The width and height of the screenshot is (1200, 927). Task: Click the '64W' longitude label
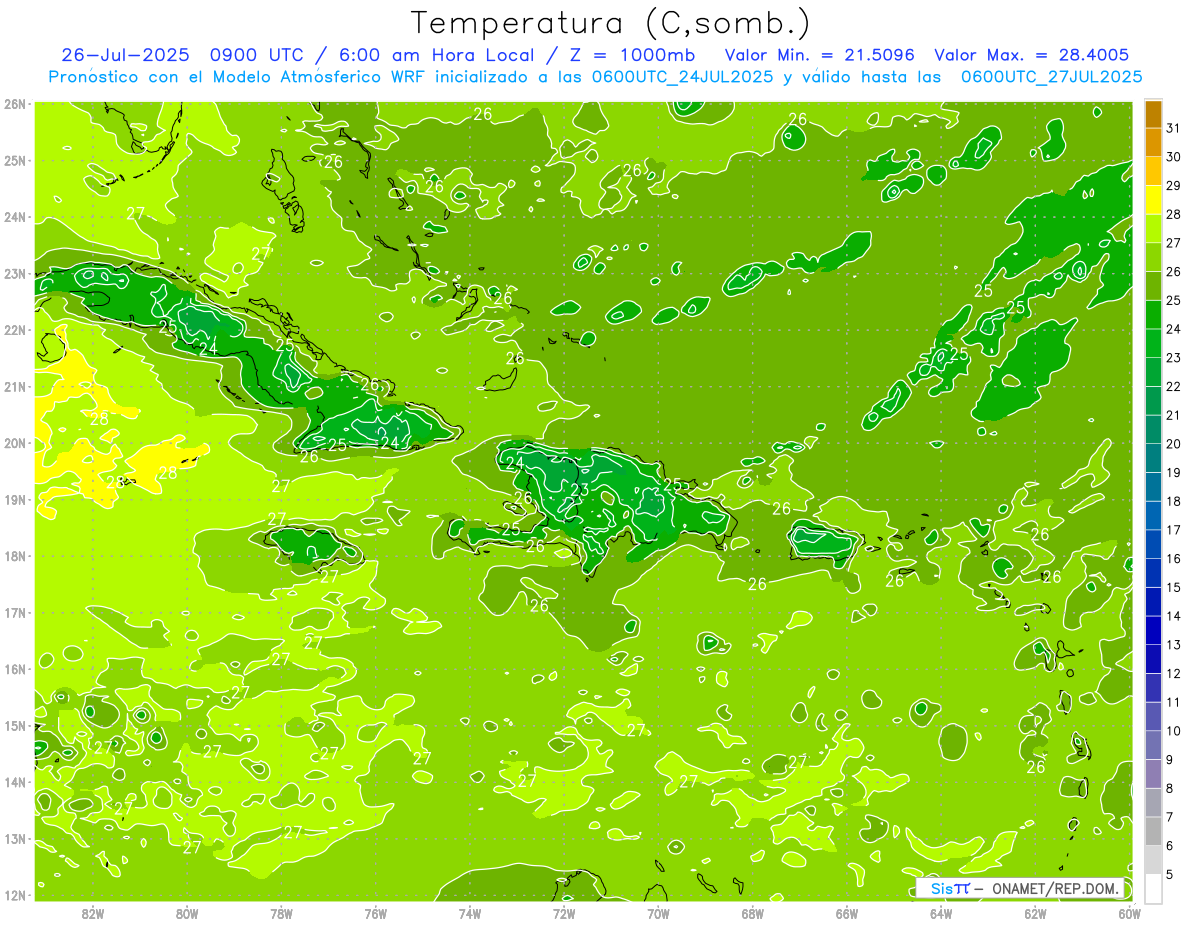941,913
